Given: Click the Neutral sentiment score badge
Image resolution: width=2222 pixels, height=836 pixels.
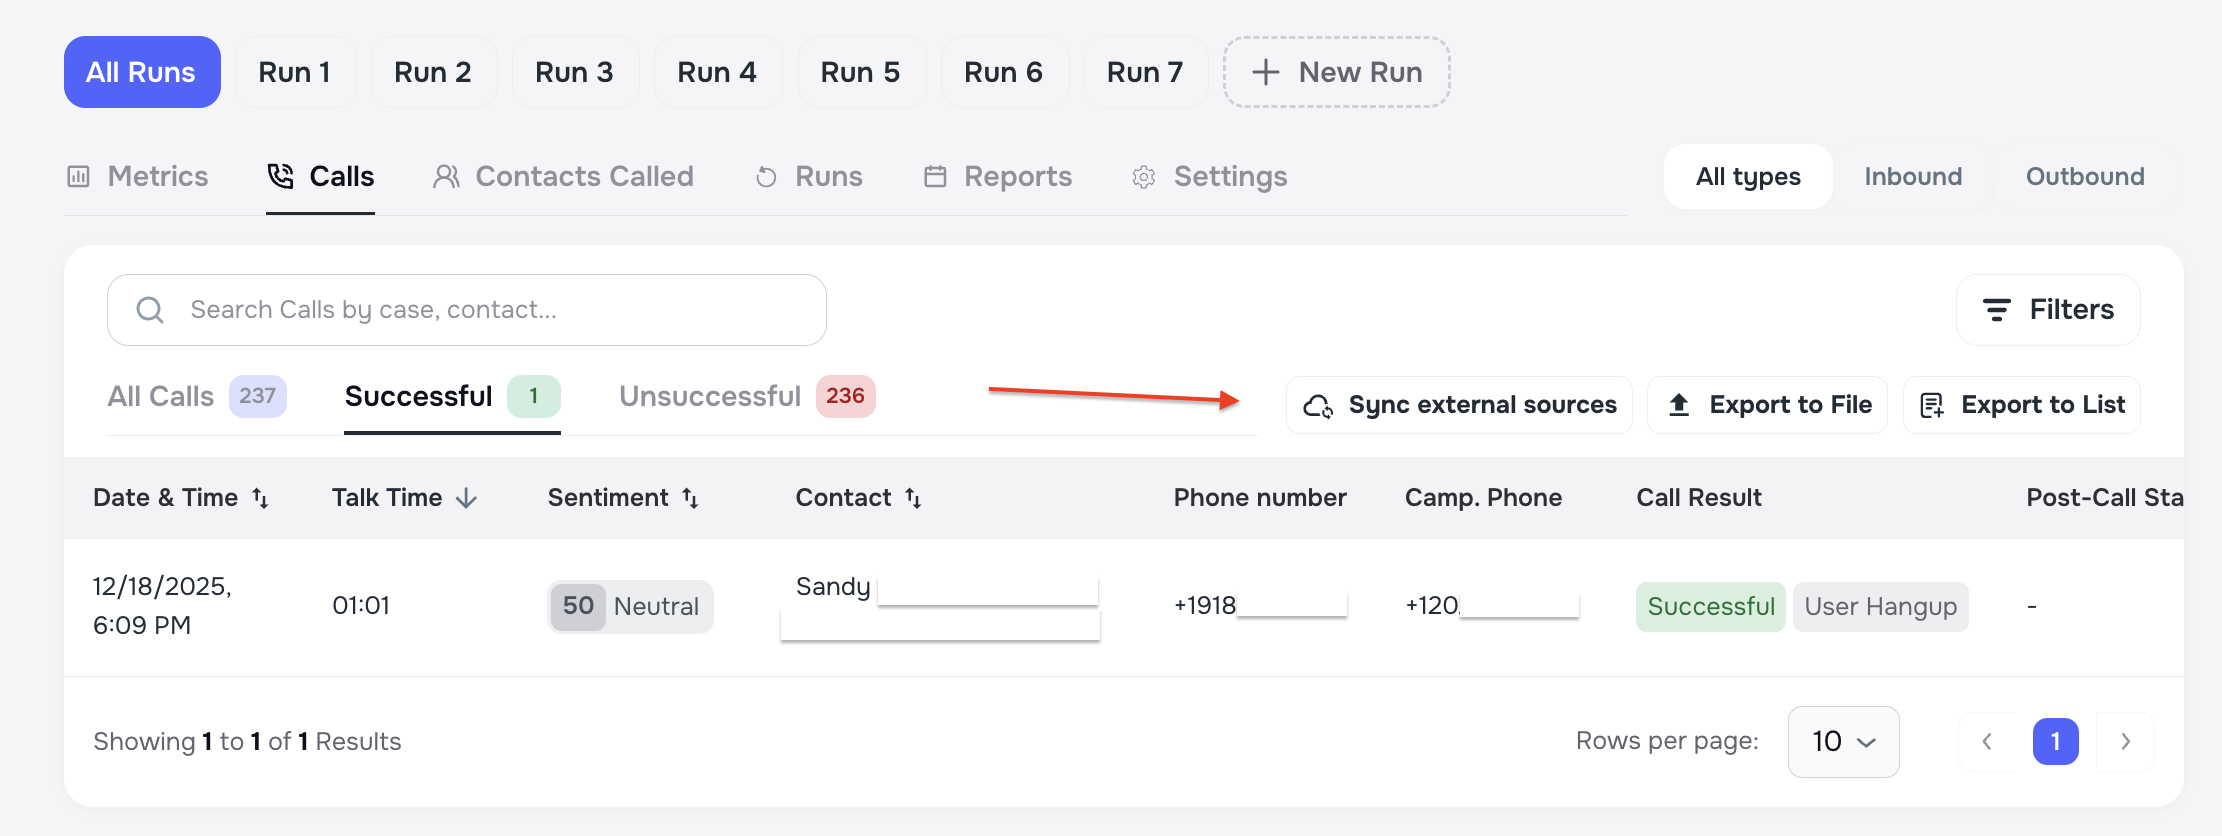Looking at the screenshot, I should coord(578,606).
